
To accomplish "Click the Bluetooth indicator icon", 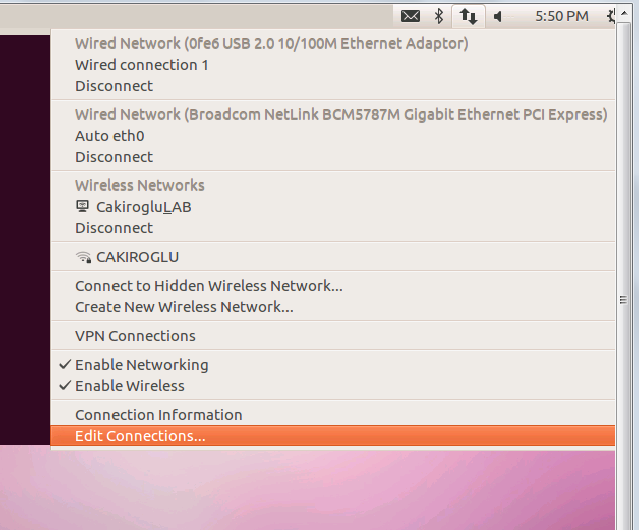I will [438, 16].
